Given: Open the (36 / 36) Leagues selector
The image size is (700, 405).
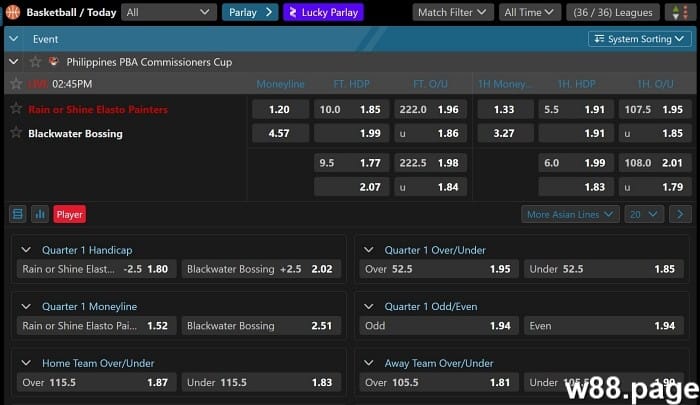Looking at the screenshot, I should pyautogui.click(x=612, y=13).
